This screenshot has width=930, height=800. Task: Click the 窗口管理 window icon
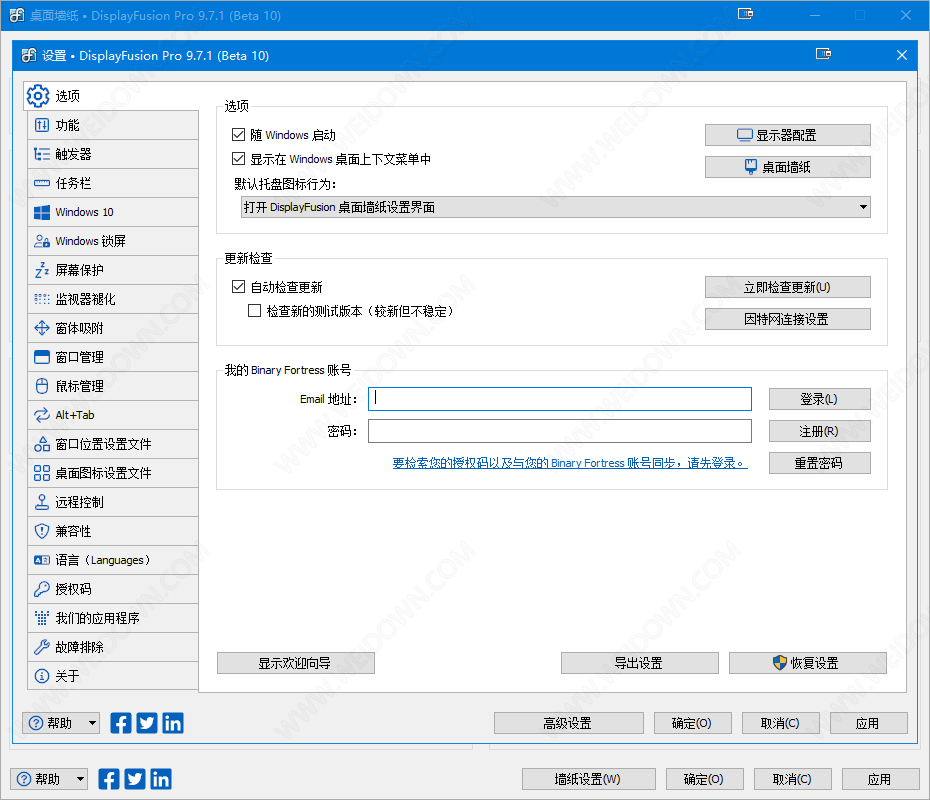(42, 357)
